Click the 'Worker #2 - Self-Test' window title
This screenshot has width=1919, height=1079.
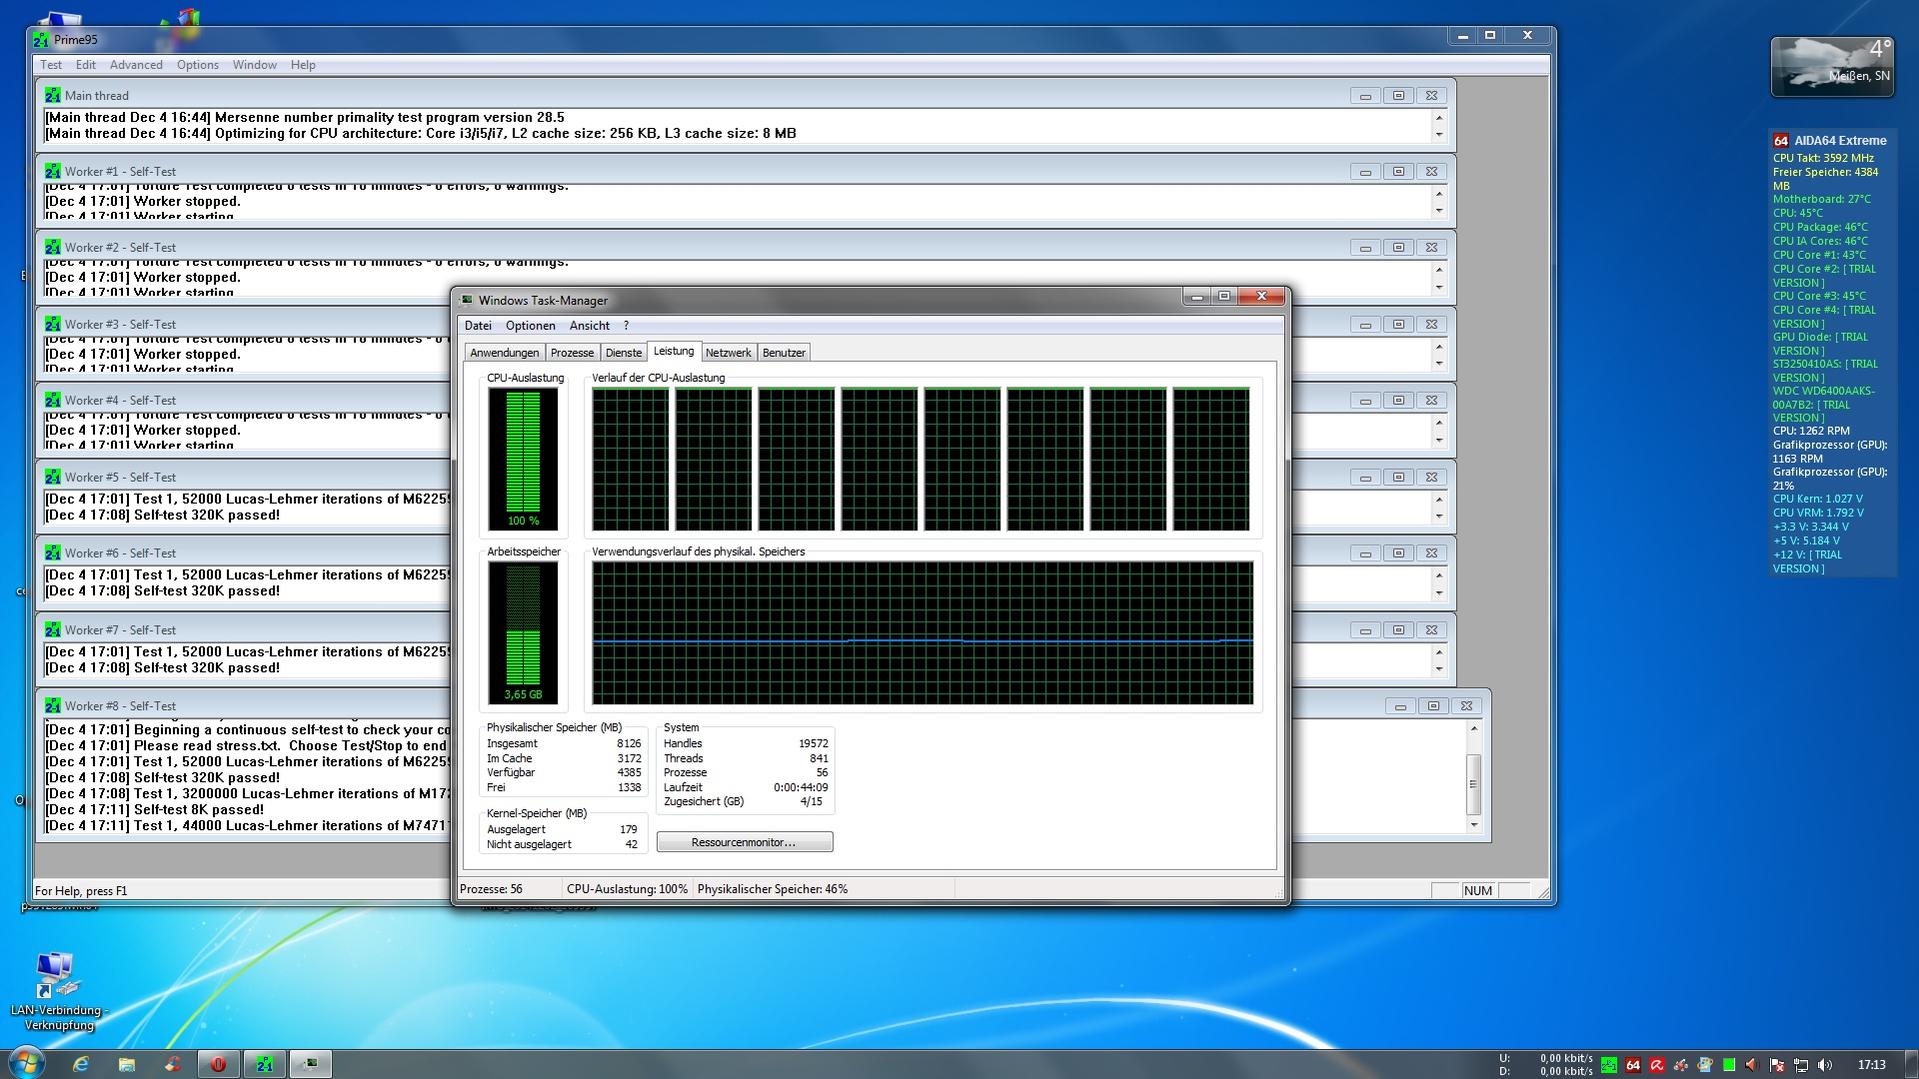click(x=120, y=247)
